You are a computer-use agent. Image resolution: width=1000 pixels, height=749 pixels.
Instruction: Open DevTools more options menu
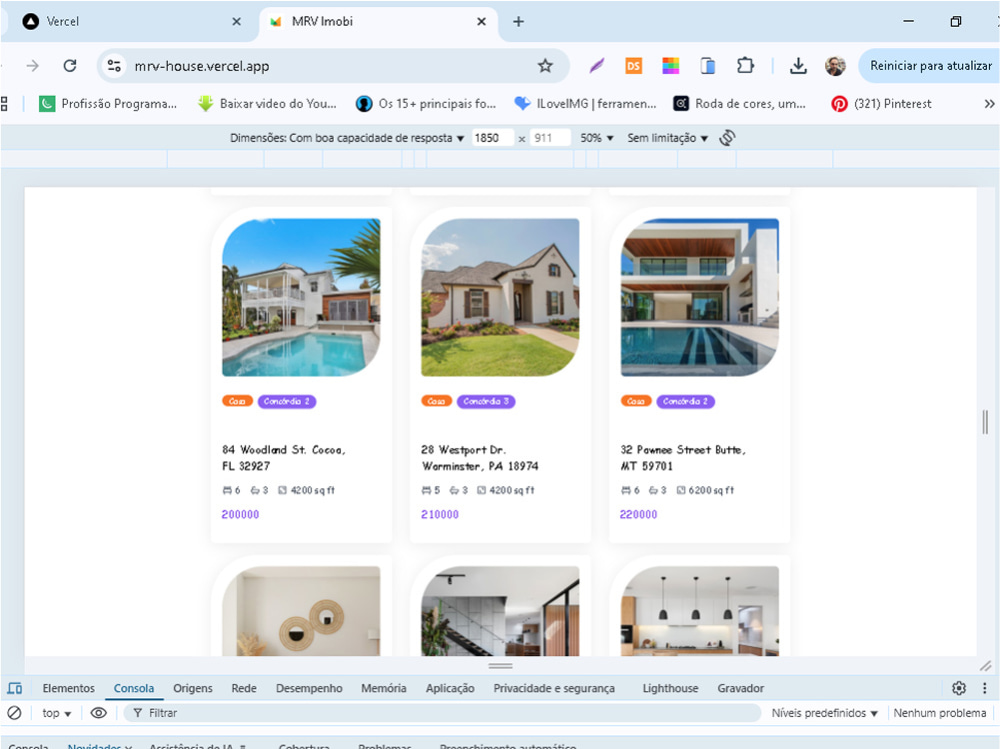click(985, 688)
